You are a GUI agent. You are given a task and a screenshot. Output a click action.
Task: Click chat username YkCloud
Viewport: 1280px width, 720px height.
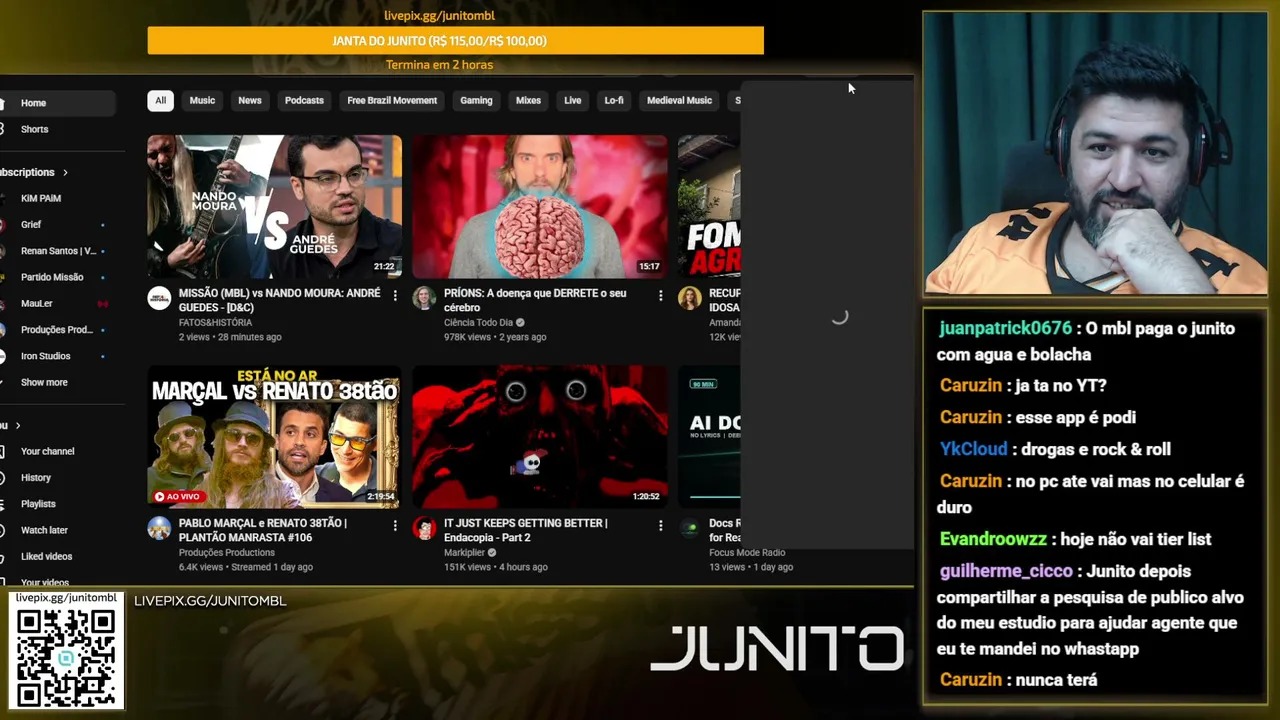point(974,449)
